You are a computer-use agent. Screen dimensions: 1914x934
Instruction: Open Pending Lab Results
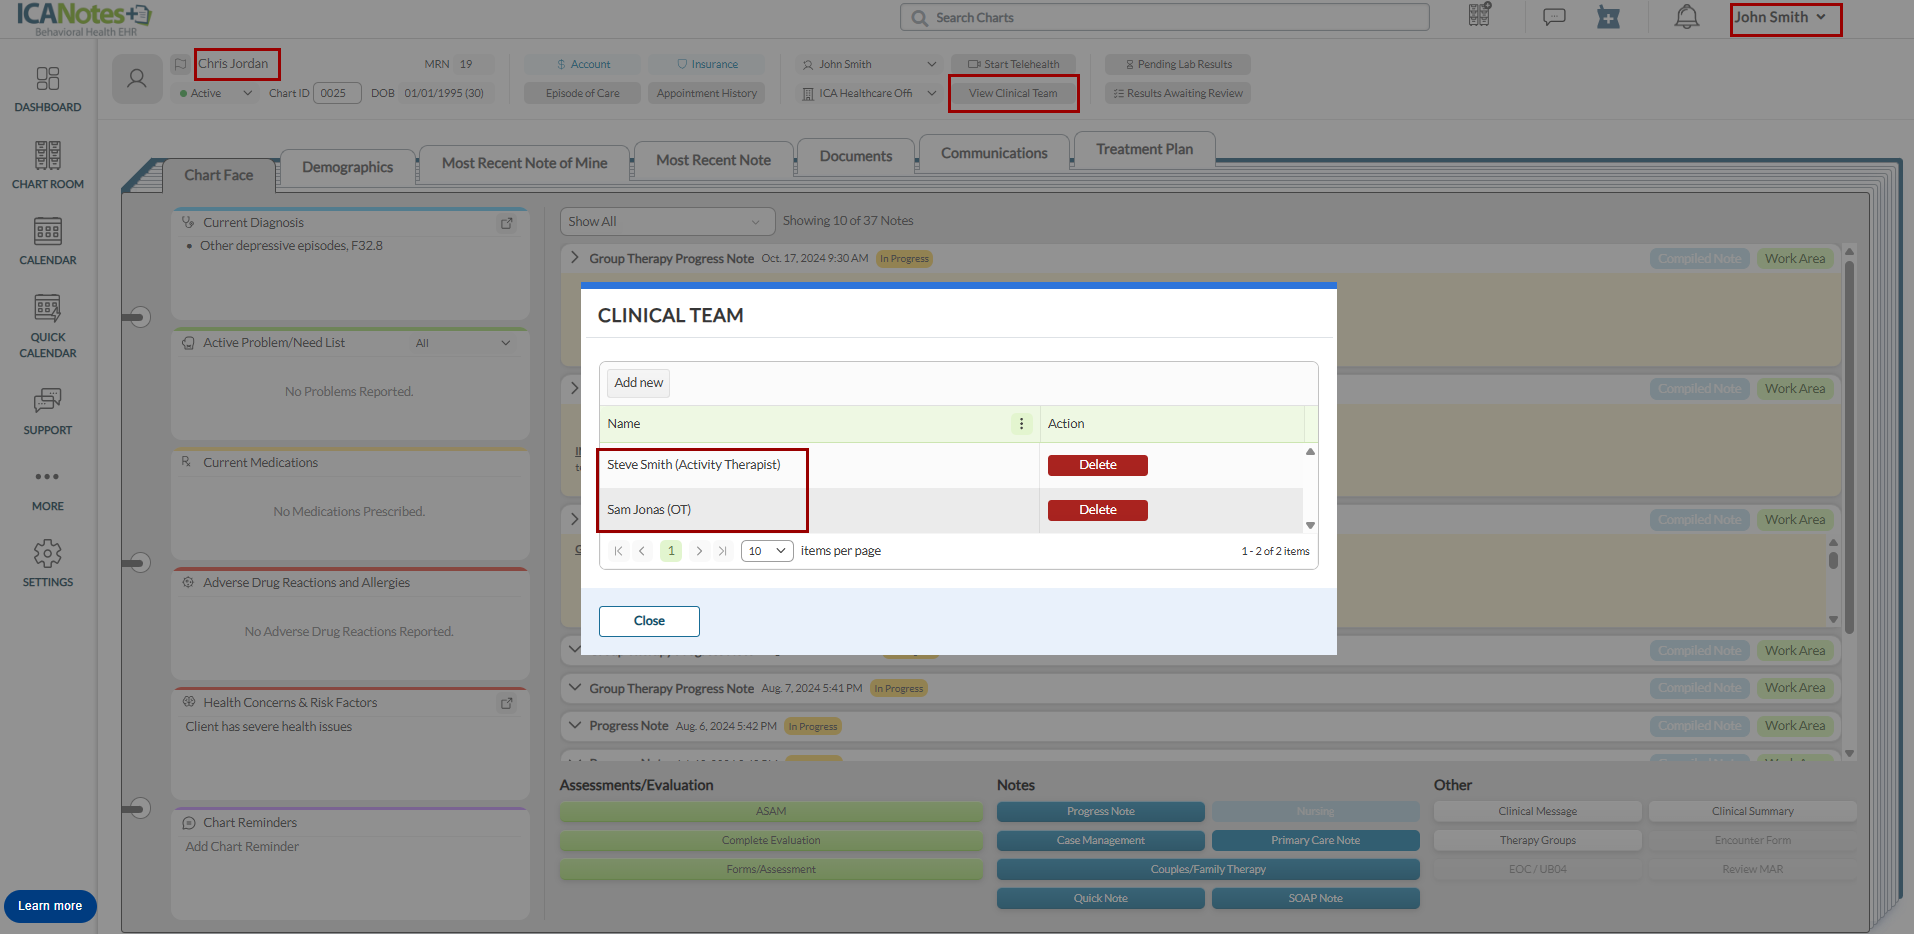point(1178,64)
